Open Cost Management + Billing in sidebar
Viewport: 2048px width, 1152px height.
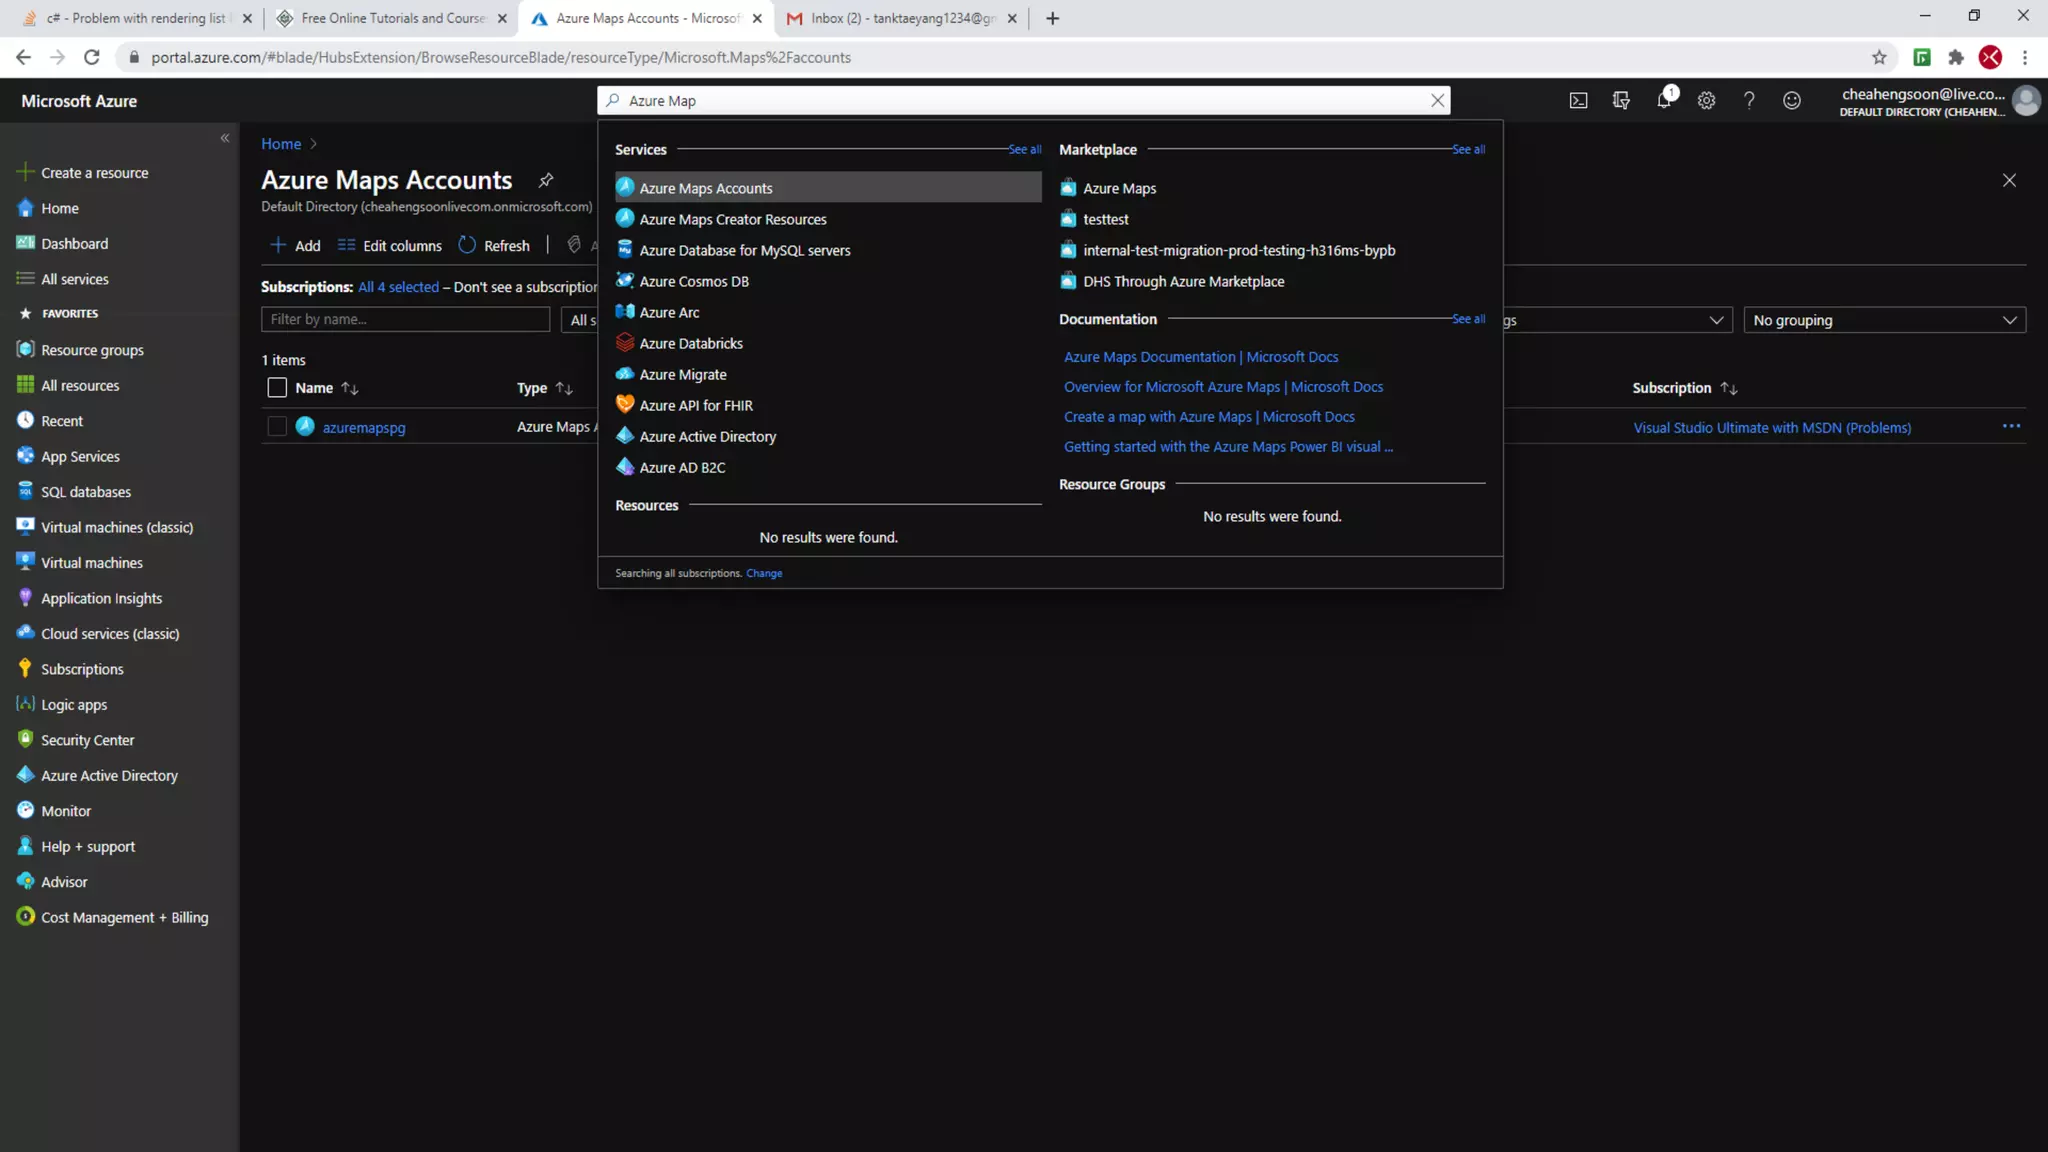(124, 917)
